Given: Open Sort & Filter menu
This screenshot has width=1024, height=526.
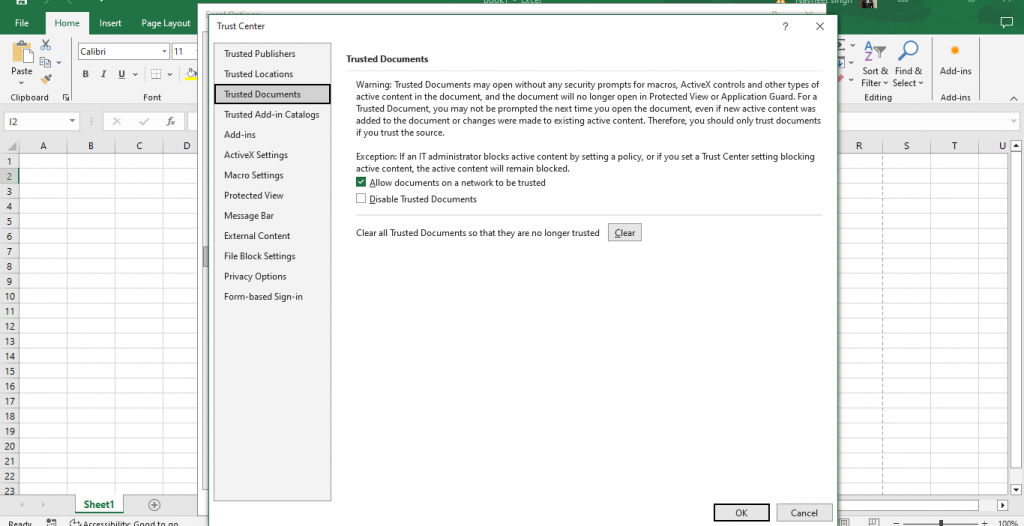Looking at the screenshot, I should pos(875,64).
